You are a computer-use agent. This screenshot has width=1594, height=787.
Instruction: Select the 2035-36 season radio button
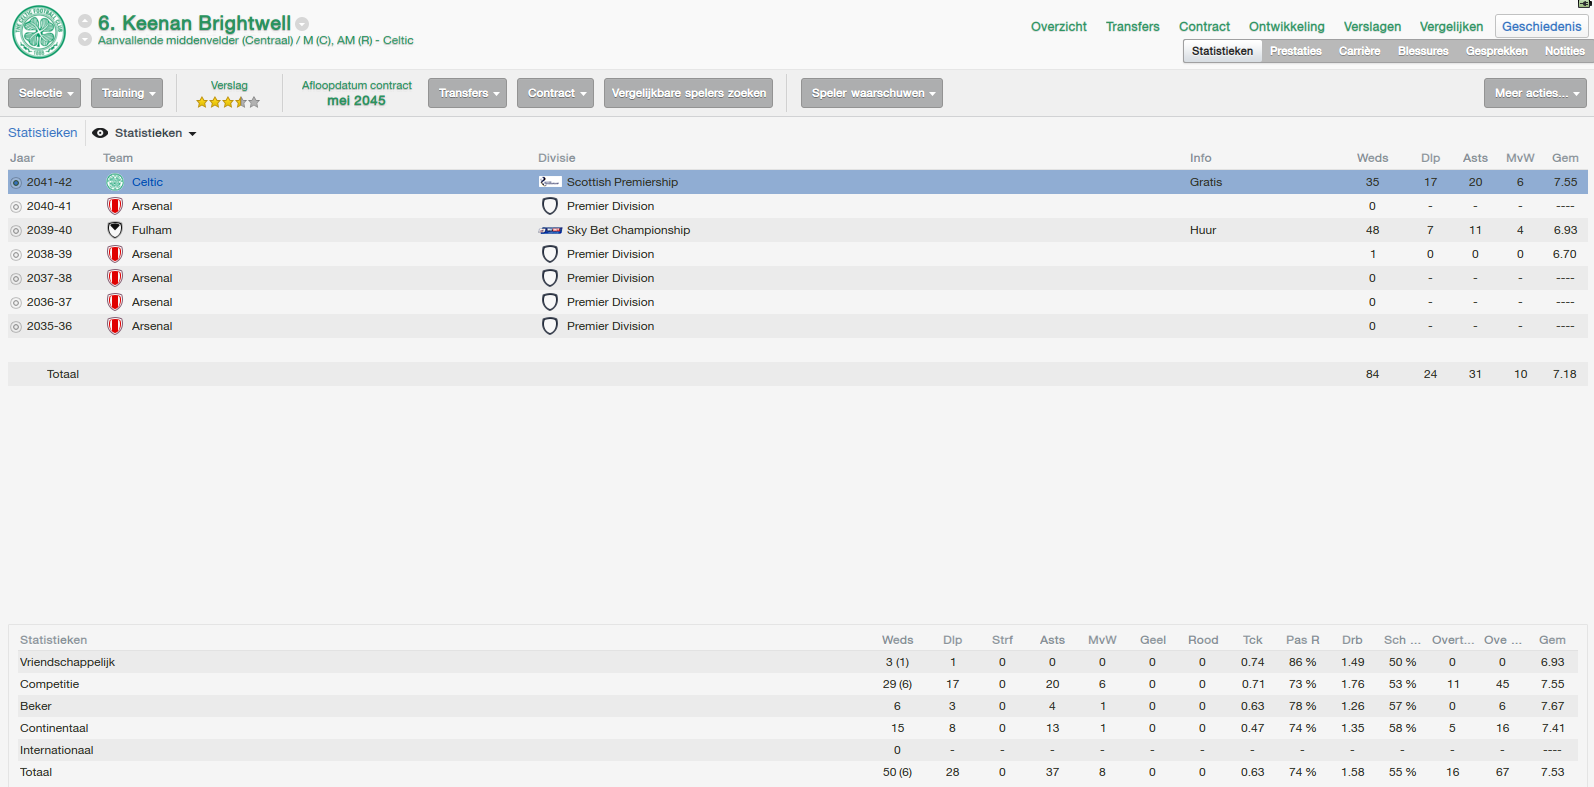point(16,327)
